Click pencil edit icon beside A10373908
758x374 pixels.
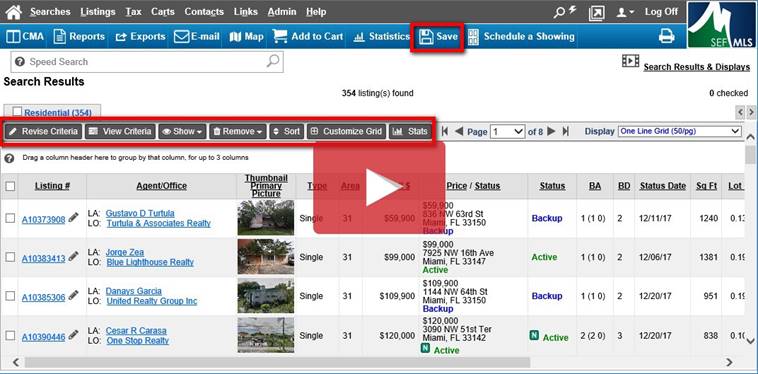point(73,218)
